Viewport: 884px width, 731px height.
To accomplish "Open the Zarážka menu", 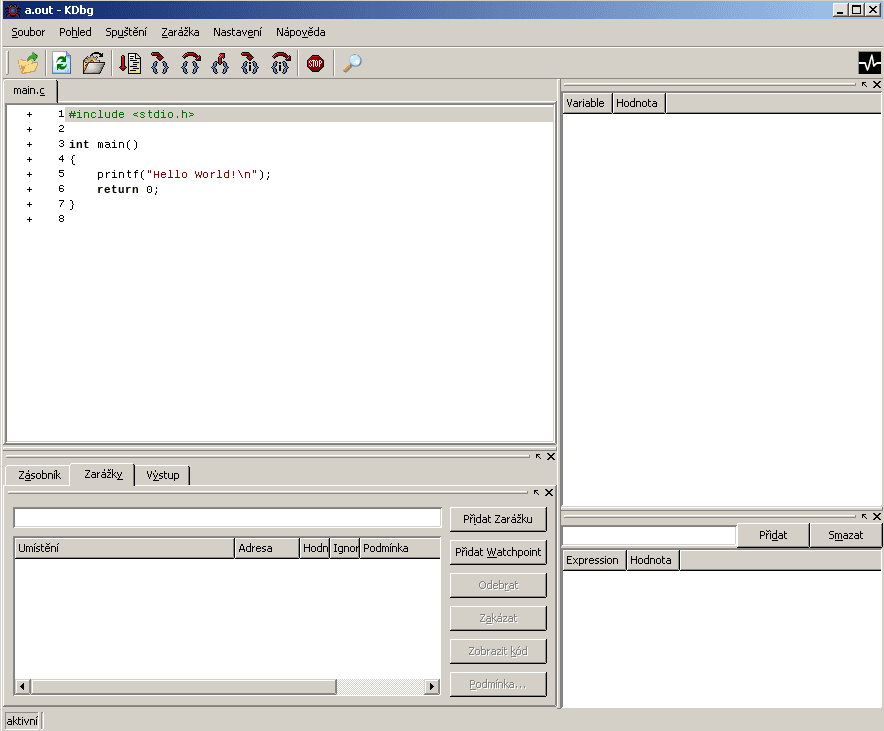I will (180, 32).
